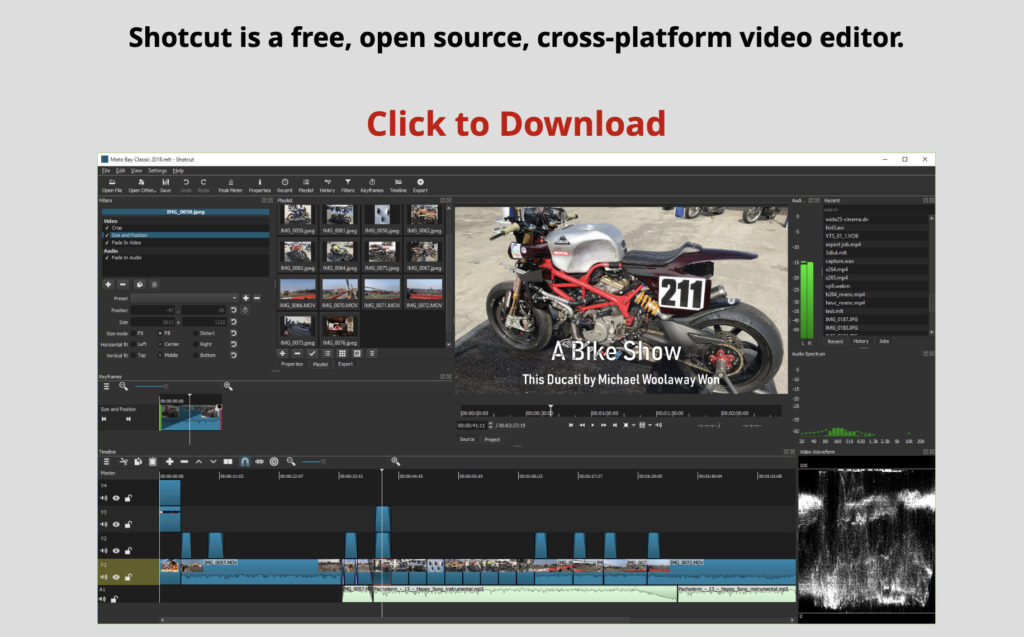Hide track V4 with eye icon
Screen dimensions: 1024x637
coord(116,498)
